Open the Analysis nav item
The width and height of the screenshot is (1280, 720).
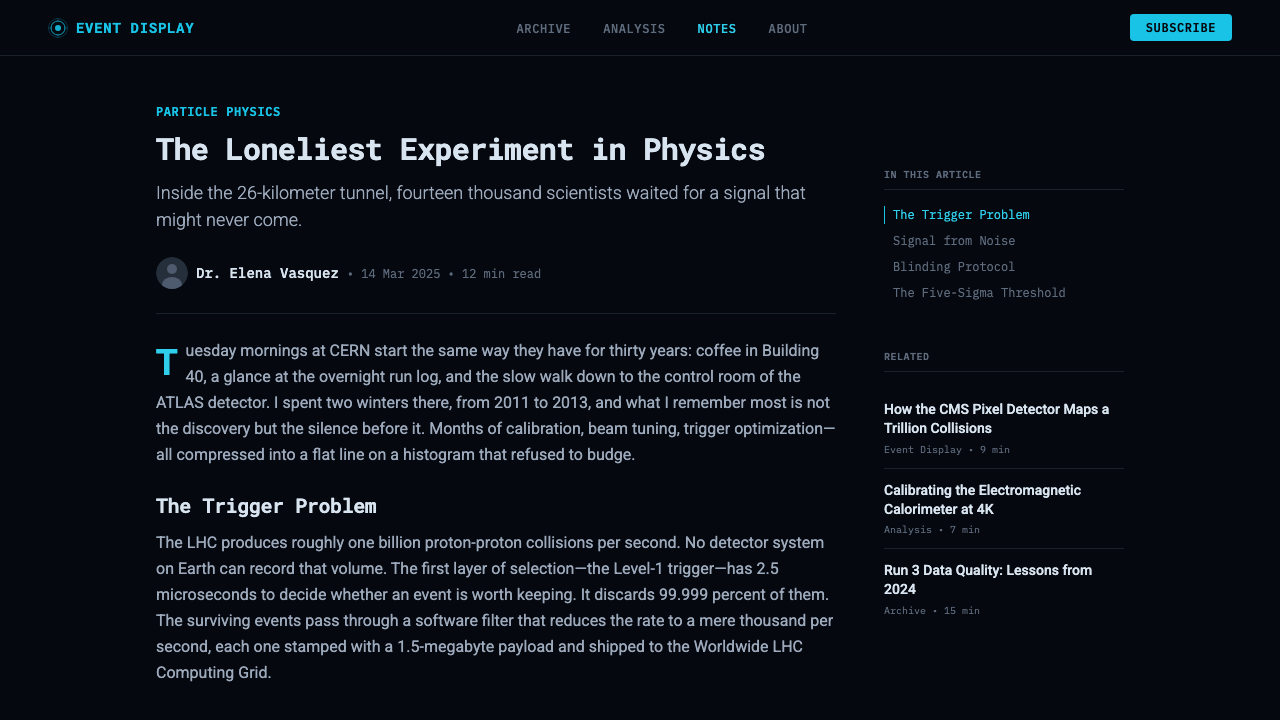[x=634, y=29]
